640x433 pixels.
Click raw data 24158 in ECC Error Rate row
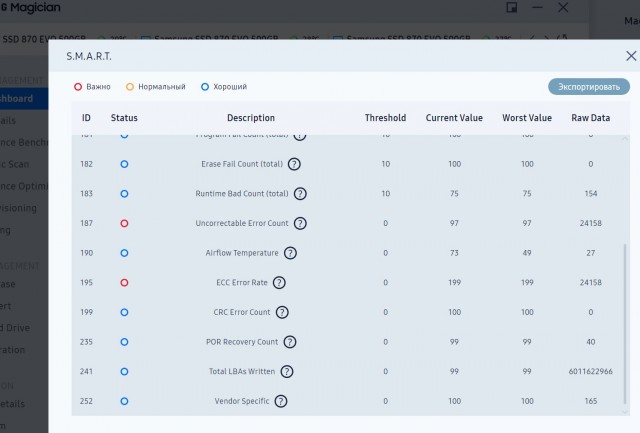point(591,283)
